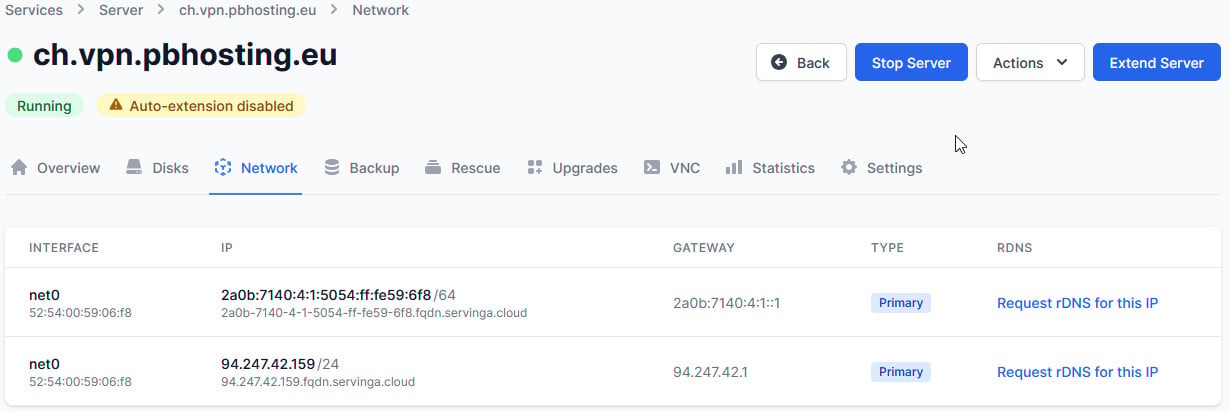Click the Settings gear icon
Screen dimensions: 1230x412
point(849,168)
